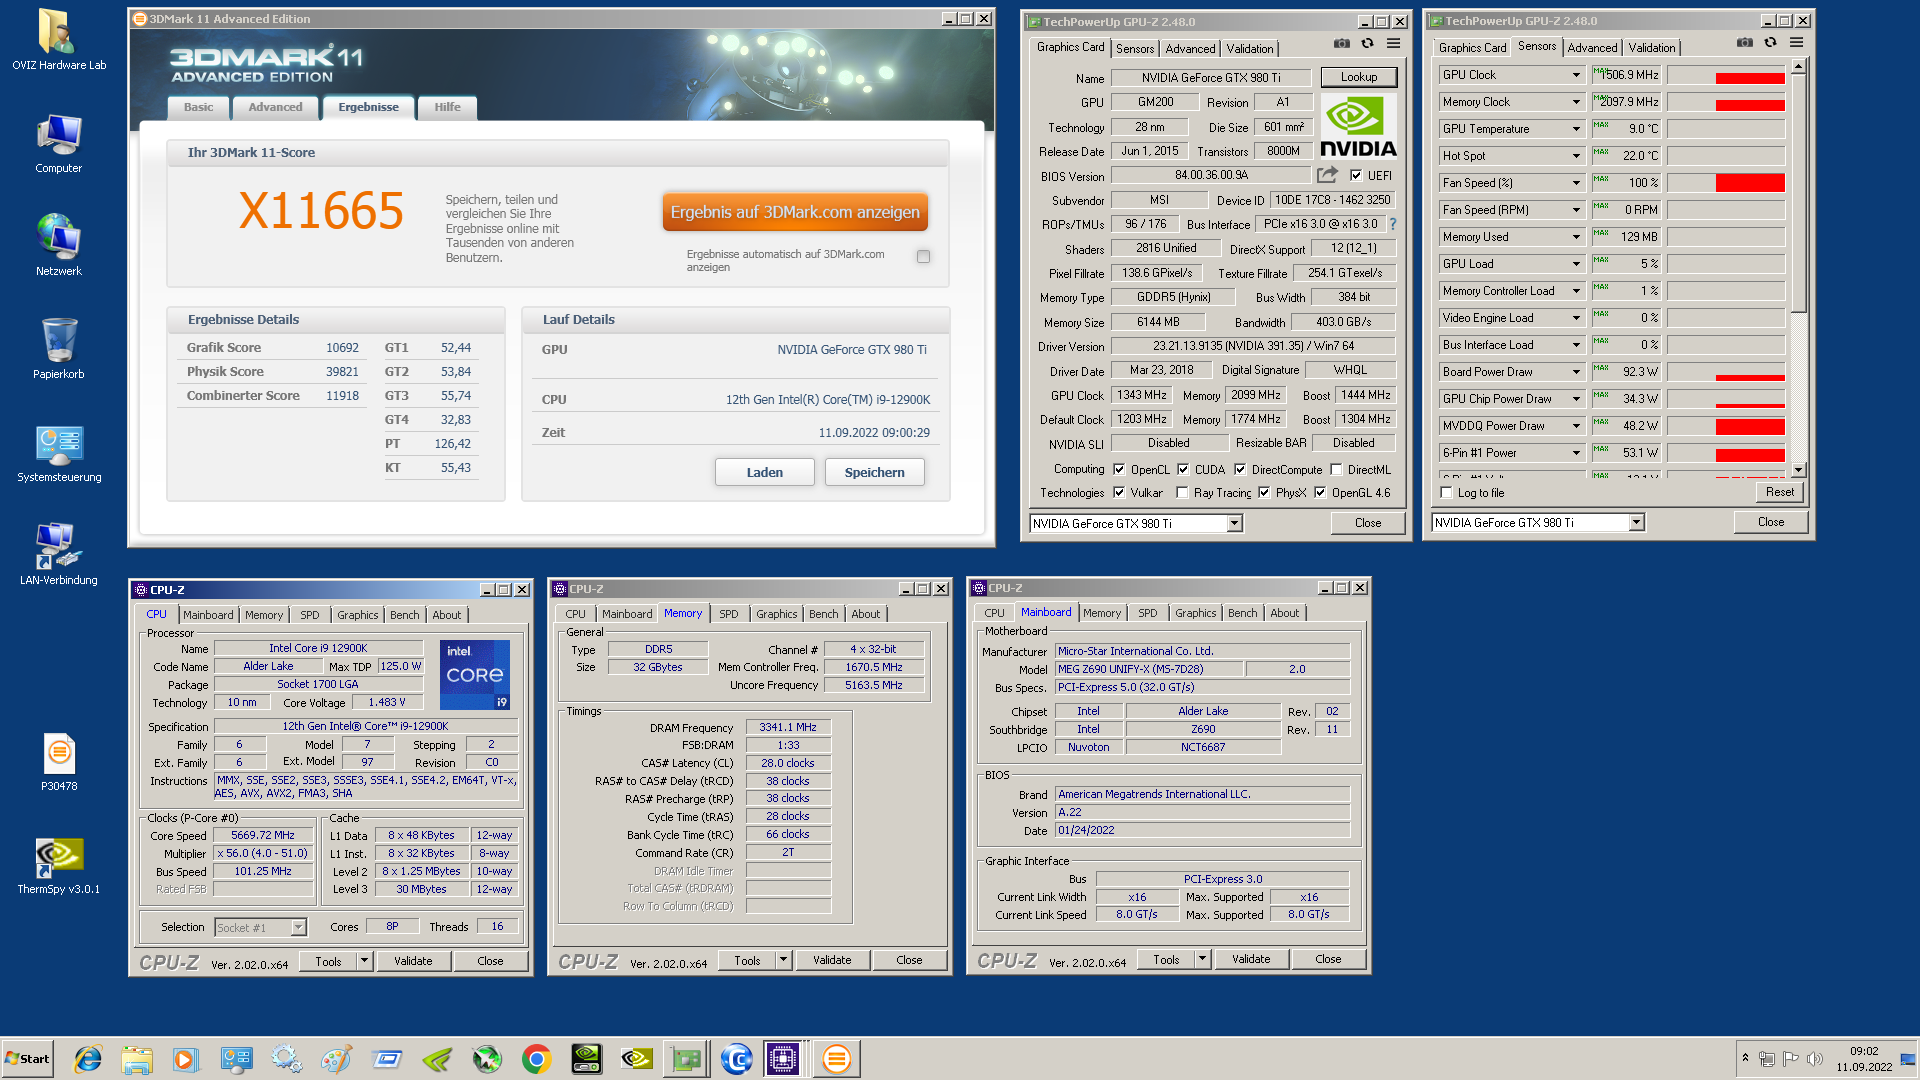Check automatic 3DMark.com results display box
Screen dimensions: 1920x1080
(923, 256)
